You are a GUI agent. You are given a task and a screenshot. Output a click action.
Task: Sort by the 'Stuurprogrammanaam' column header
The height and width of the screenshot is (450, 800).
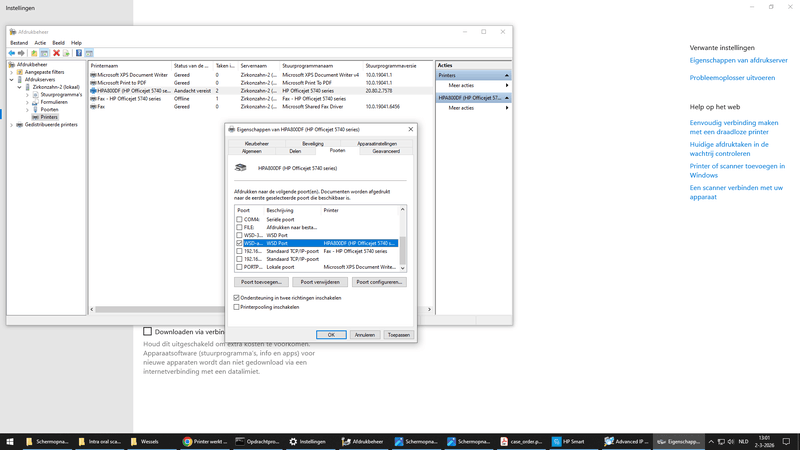pyautogui.click(x=322, y=66)
